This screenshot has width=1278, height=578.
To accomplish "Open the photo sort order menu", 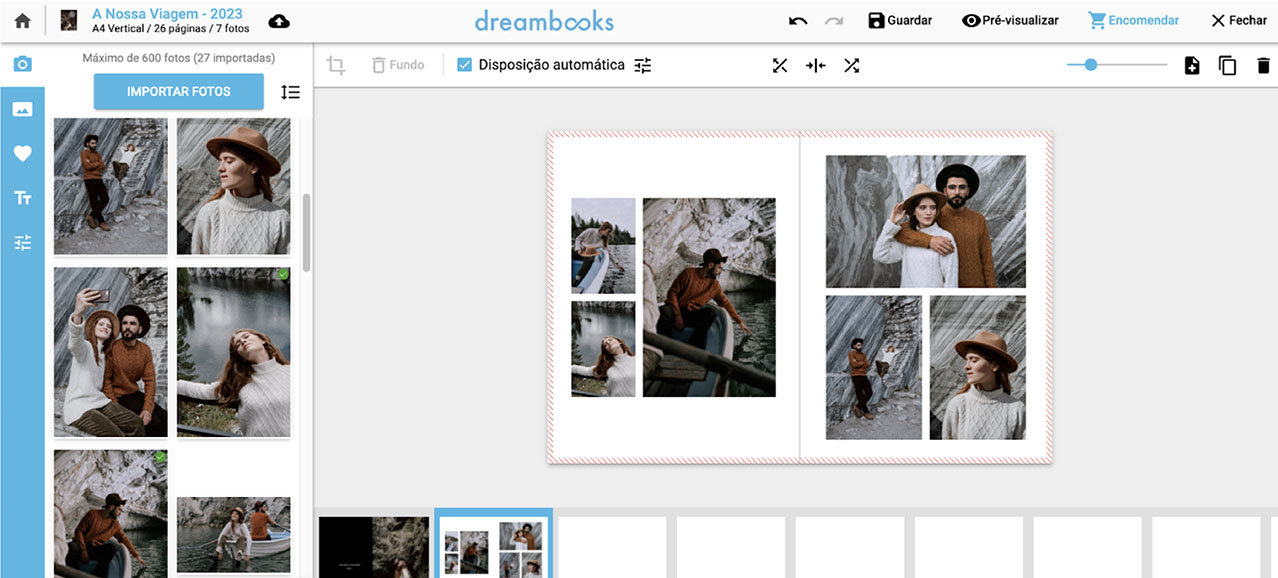I will [x=290, y=92].
